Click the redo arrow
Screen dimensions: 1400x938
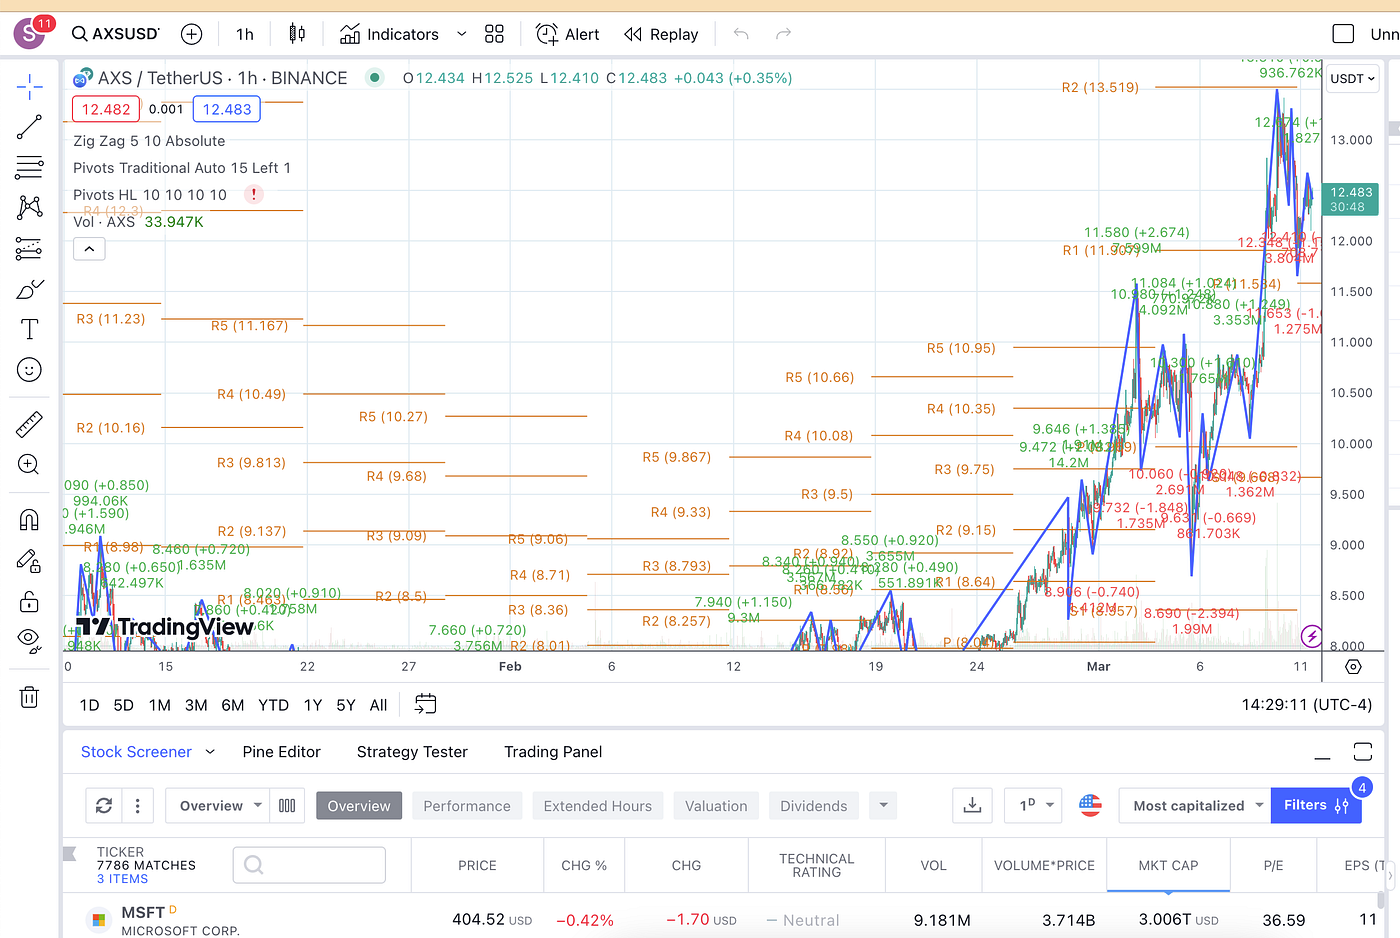tap(784, 34)
